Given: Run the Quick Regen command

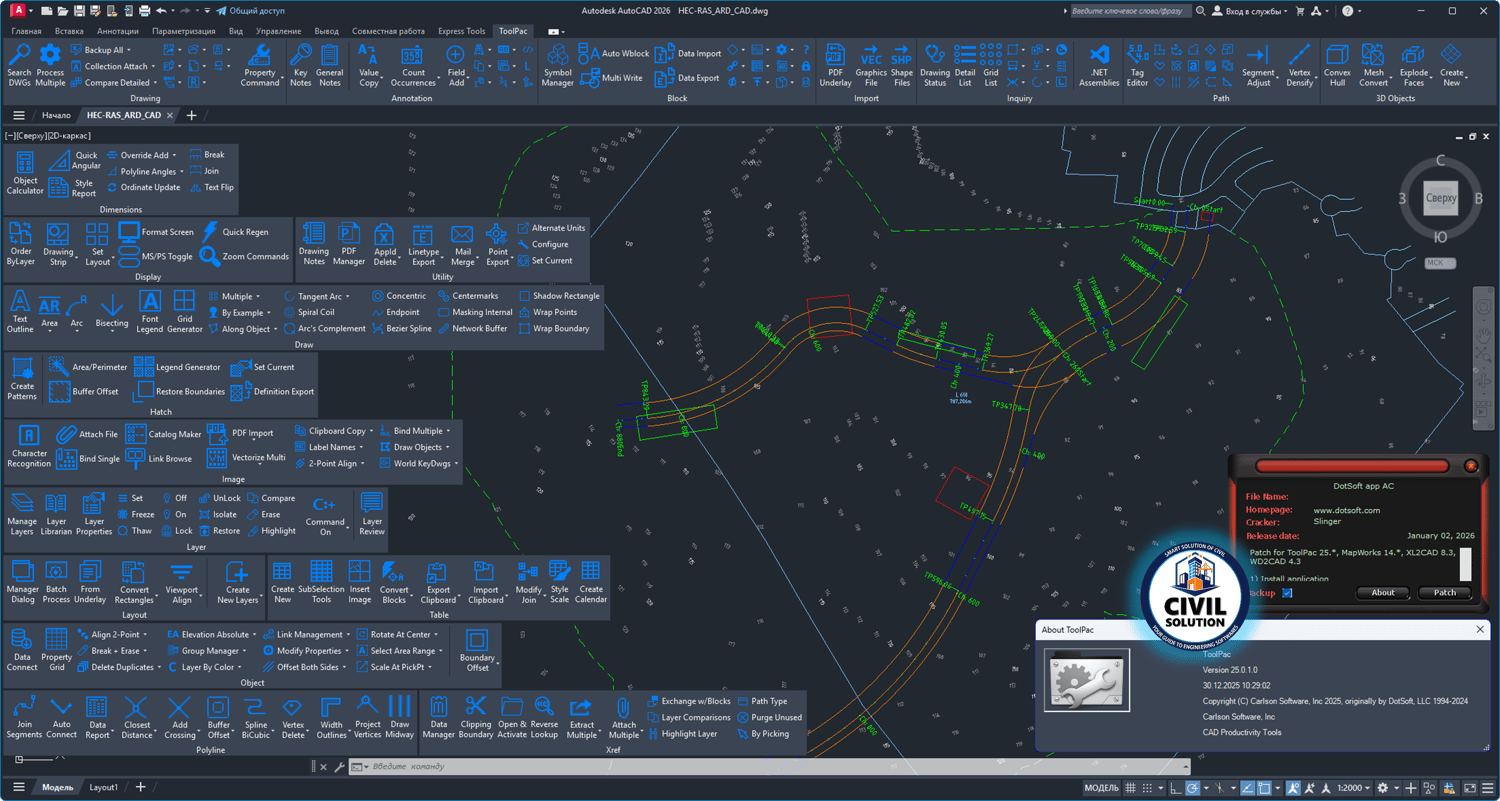Looking at the screenshot, I should point(235,232).
